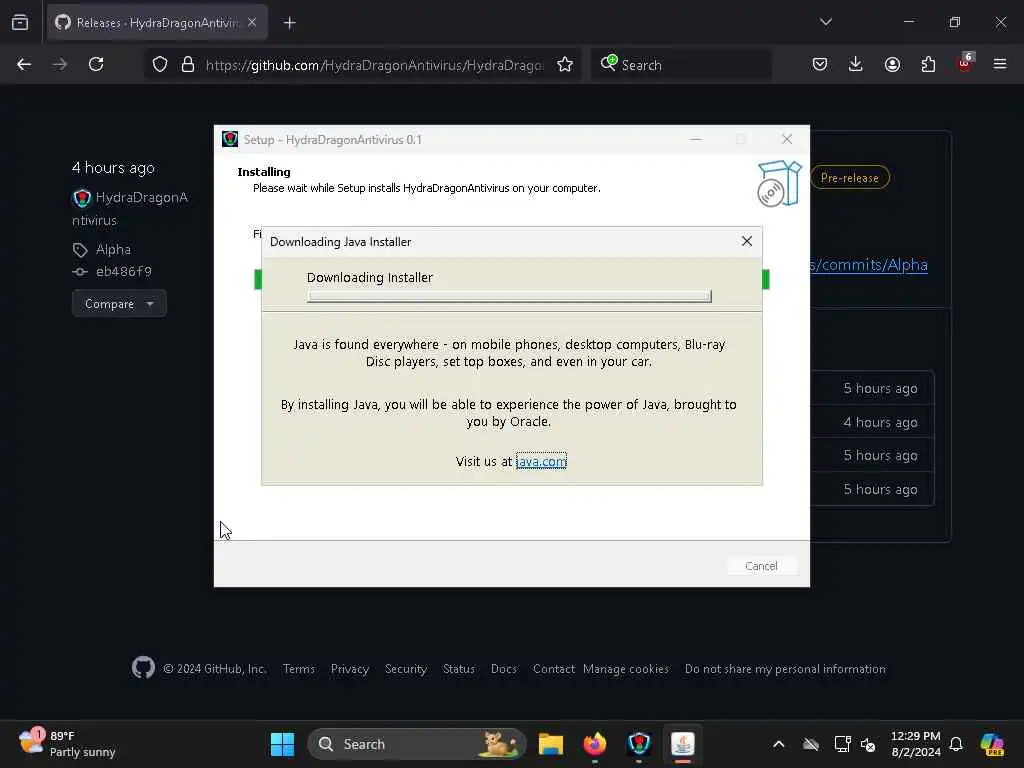The image size is (1024, 768).
Task: Select the Releases HydraDragonAntivirus tab
Action: (157, 23)
